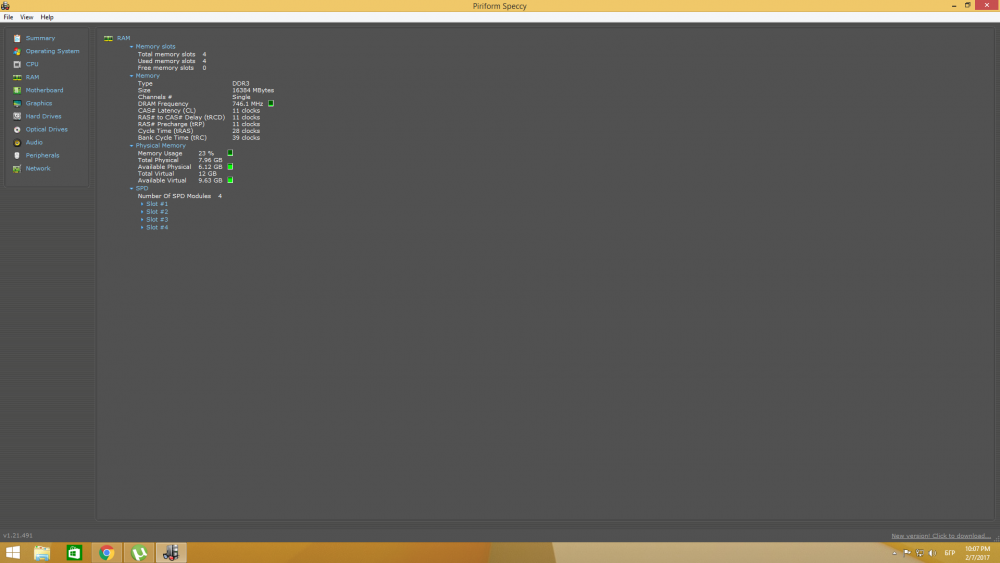
Task: Click the RAM module icon in main panel header
Action: pos(108,38)
